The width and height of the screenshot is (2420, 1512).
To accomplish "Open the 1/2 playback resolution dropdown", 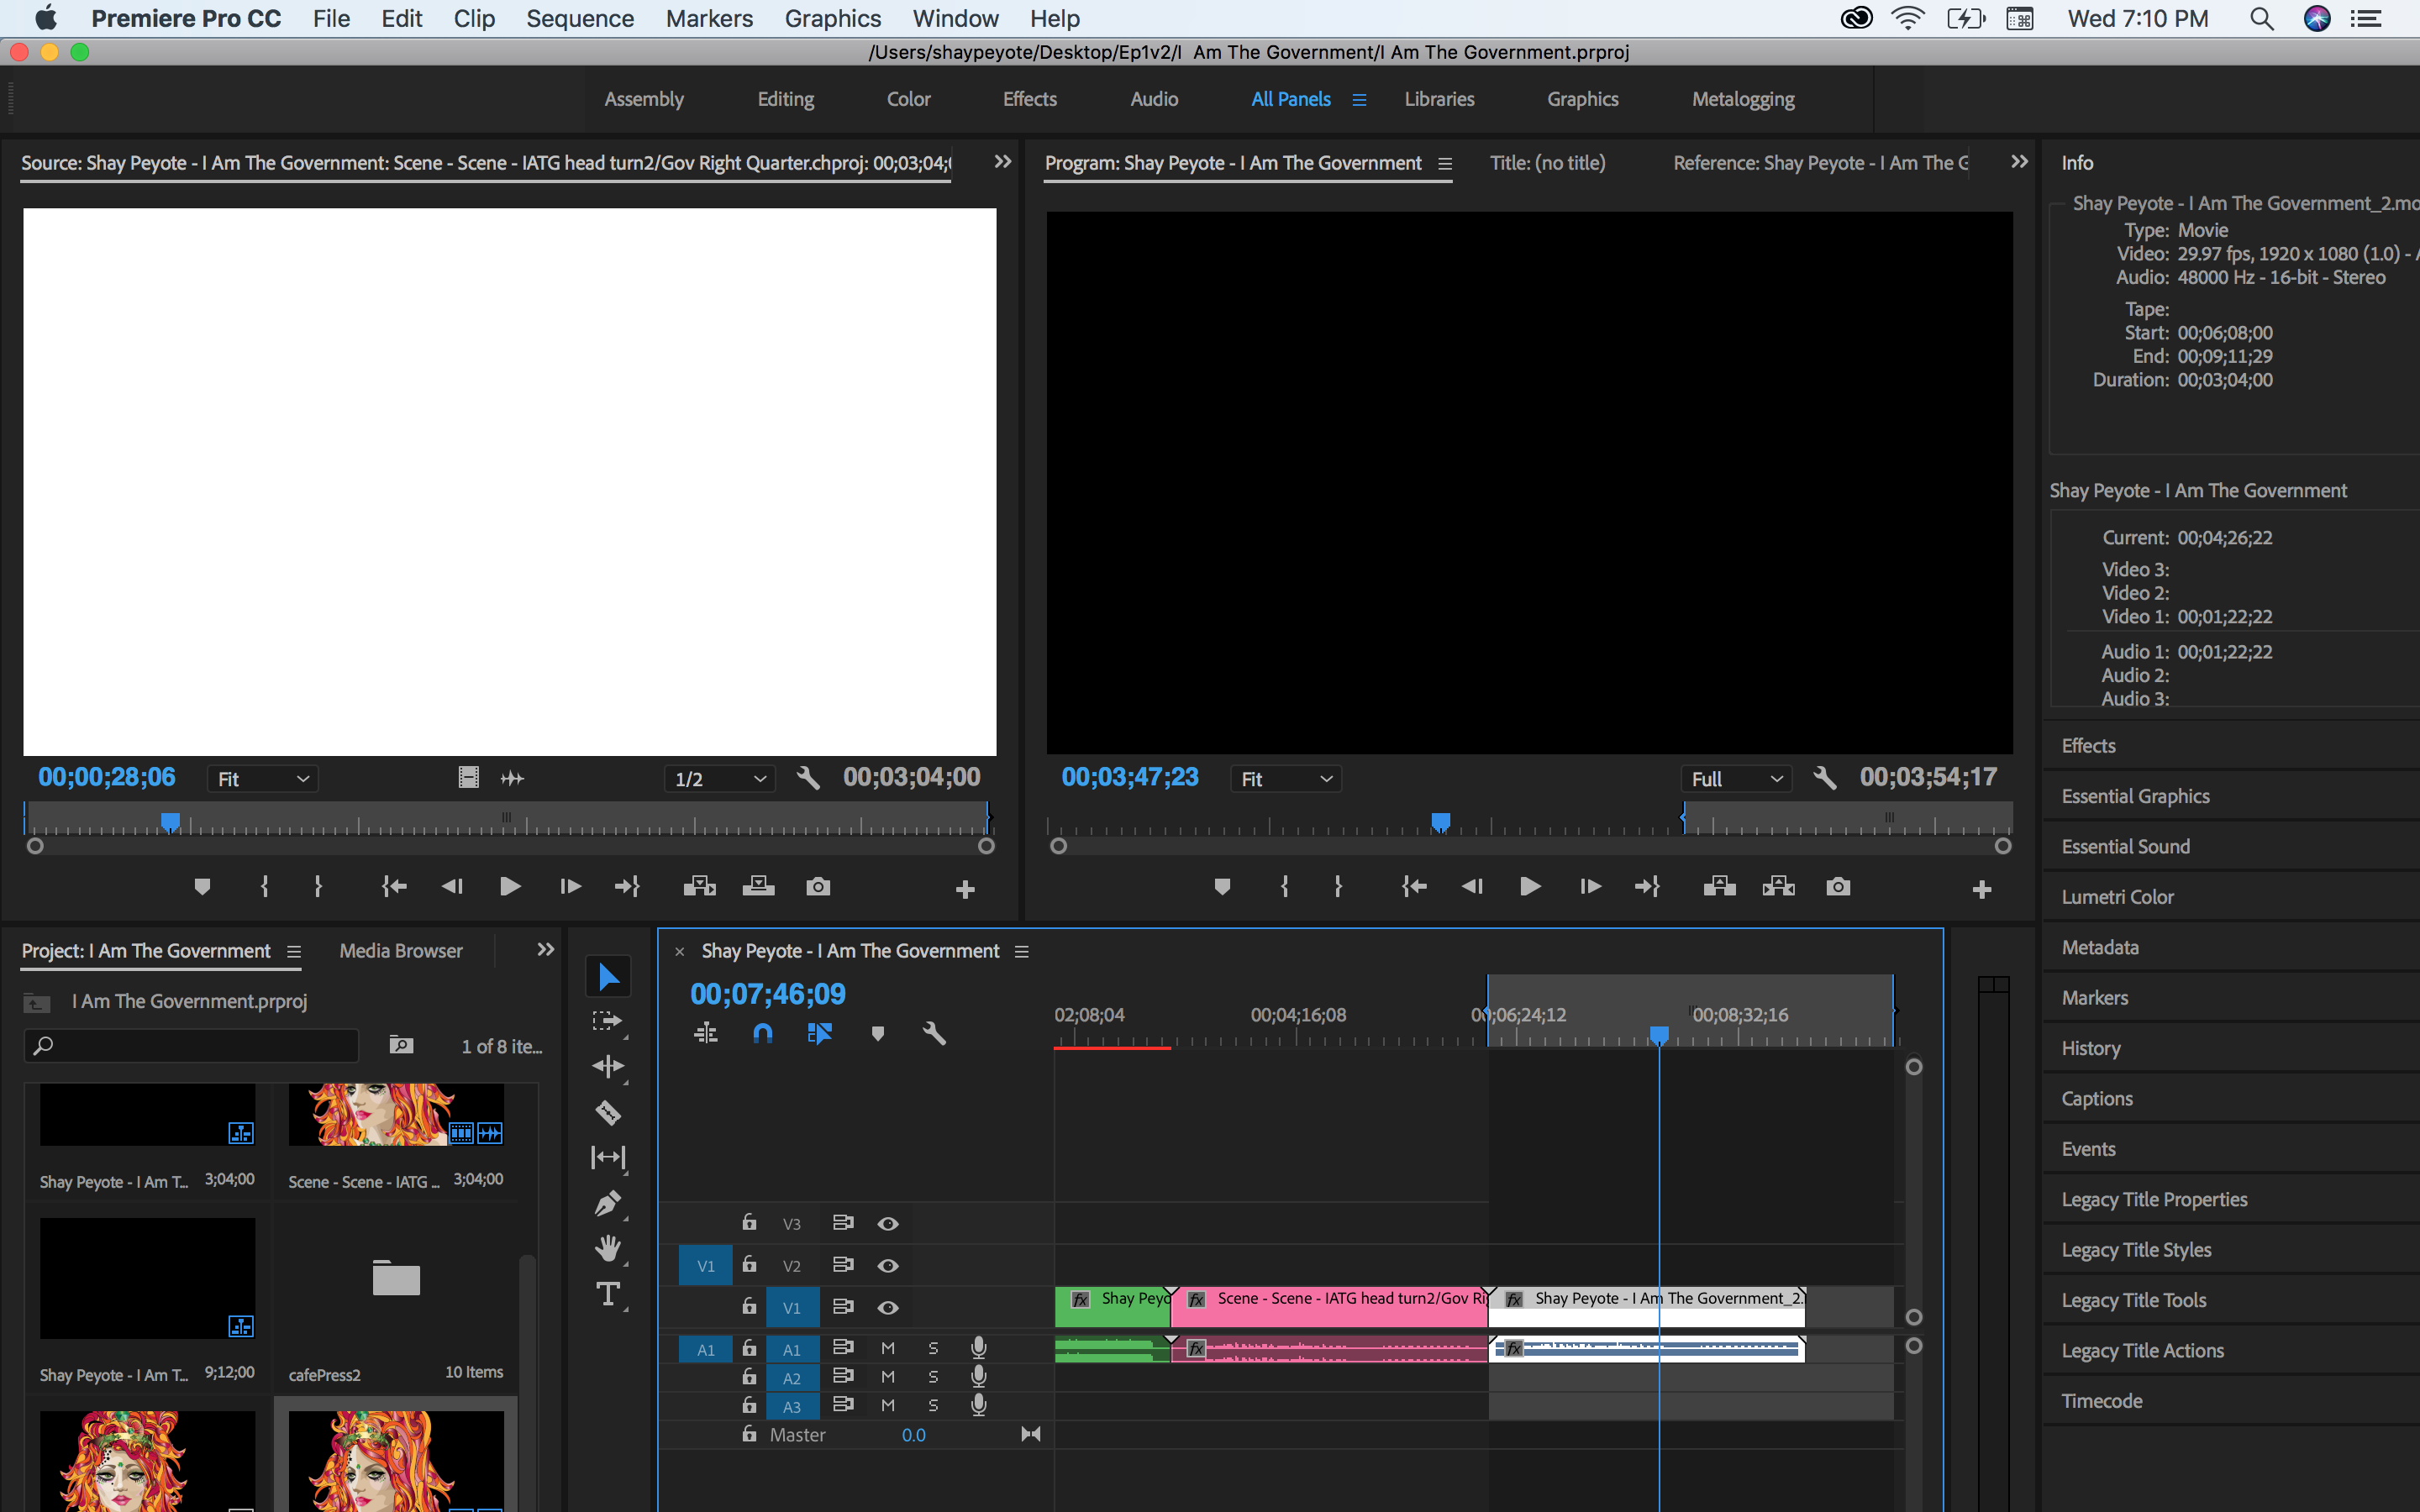I will (x=718, y=777).
